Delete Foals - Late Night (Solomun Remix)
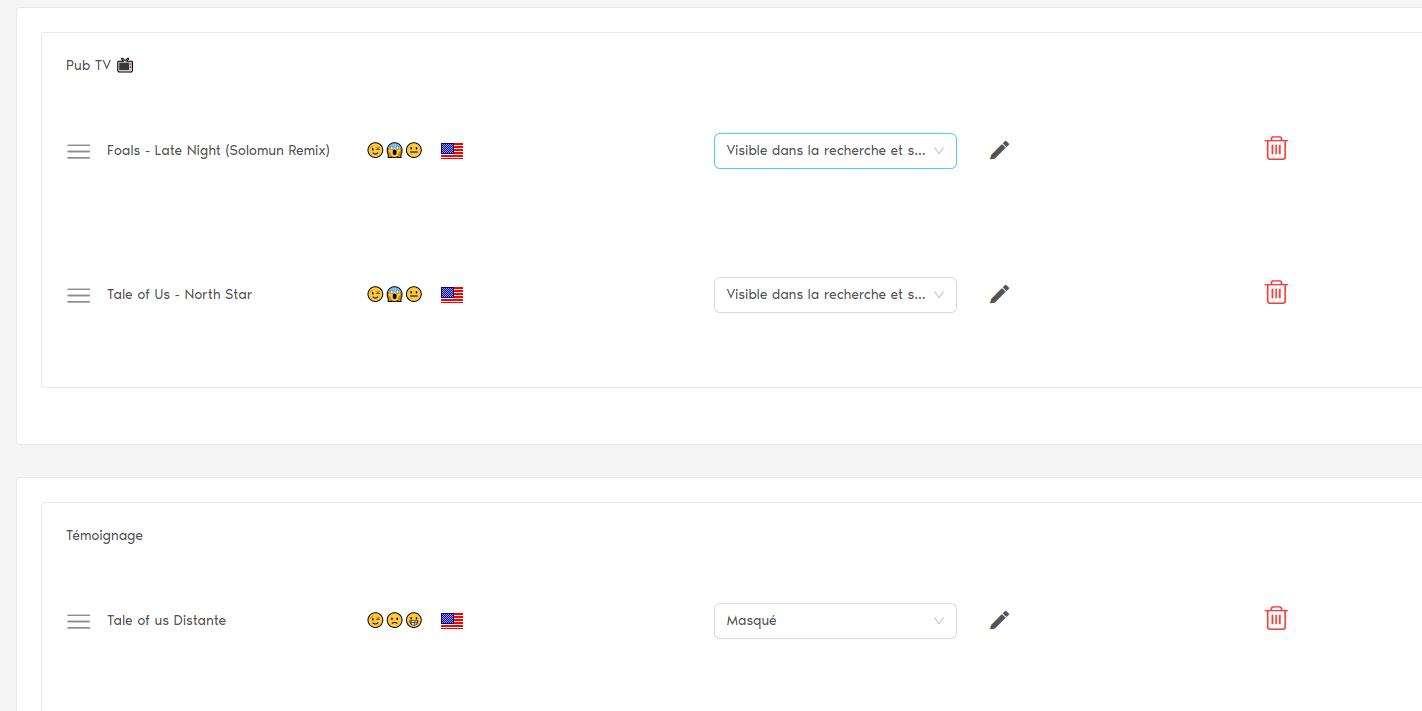 [x=1275, y=149]
